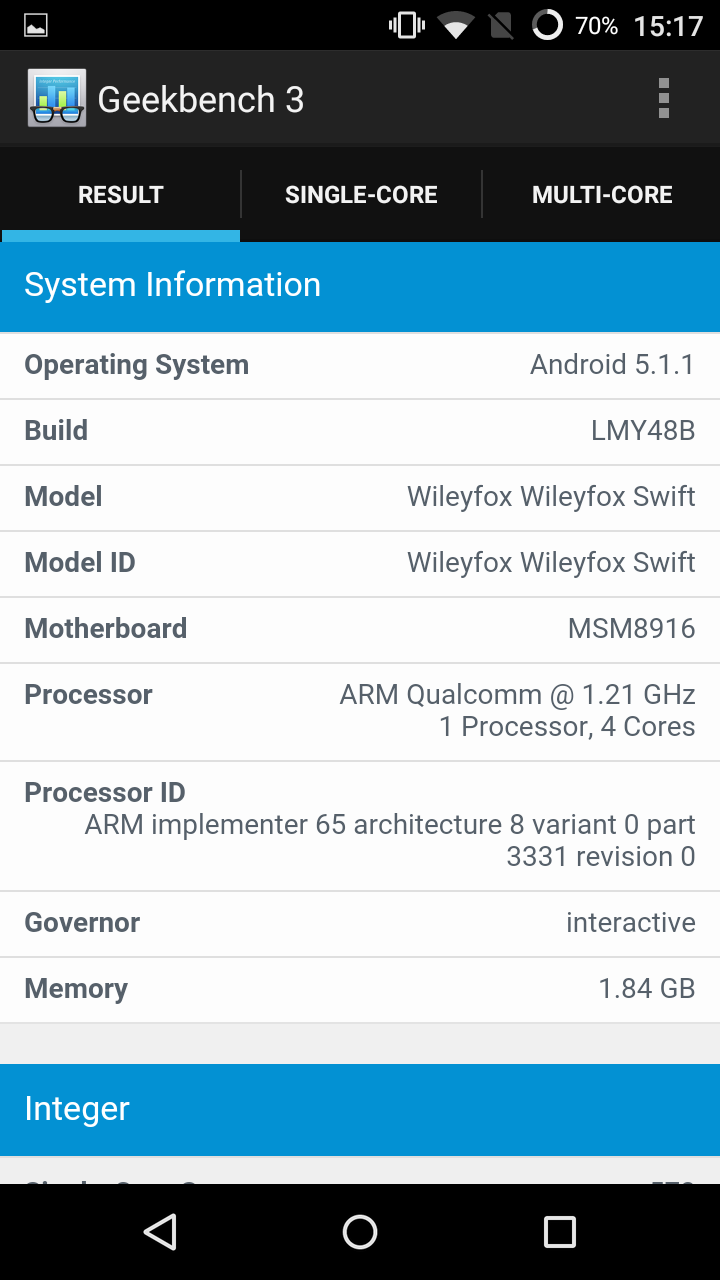Switch to the SINGLE-CORE tab
720x1280 pixels.
pyautogui.click(x=361, y=195)
